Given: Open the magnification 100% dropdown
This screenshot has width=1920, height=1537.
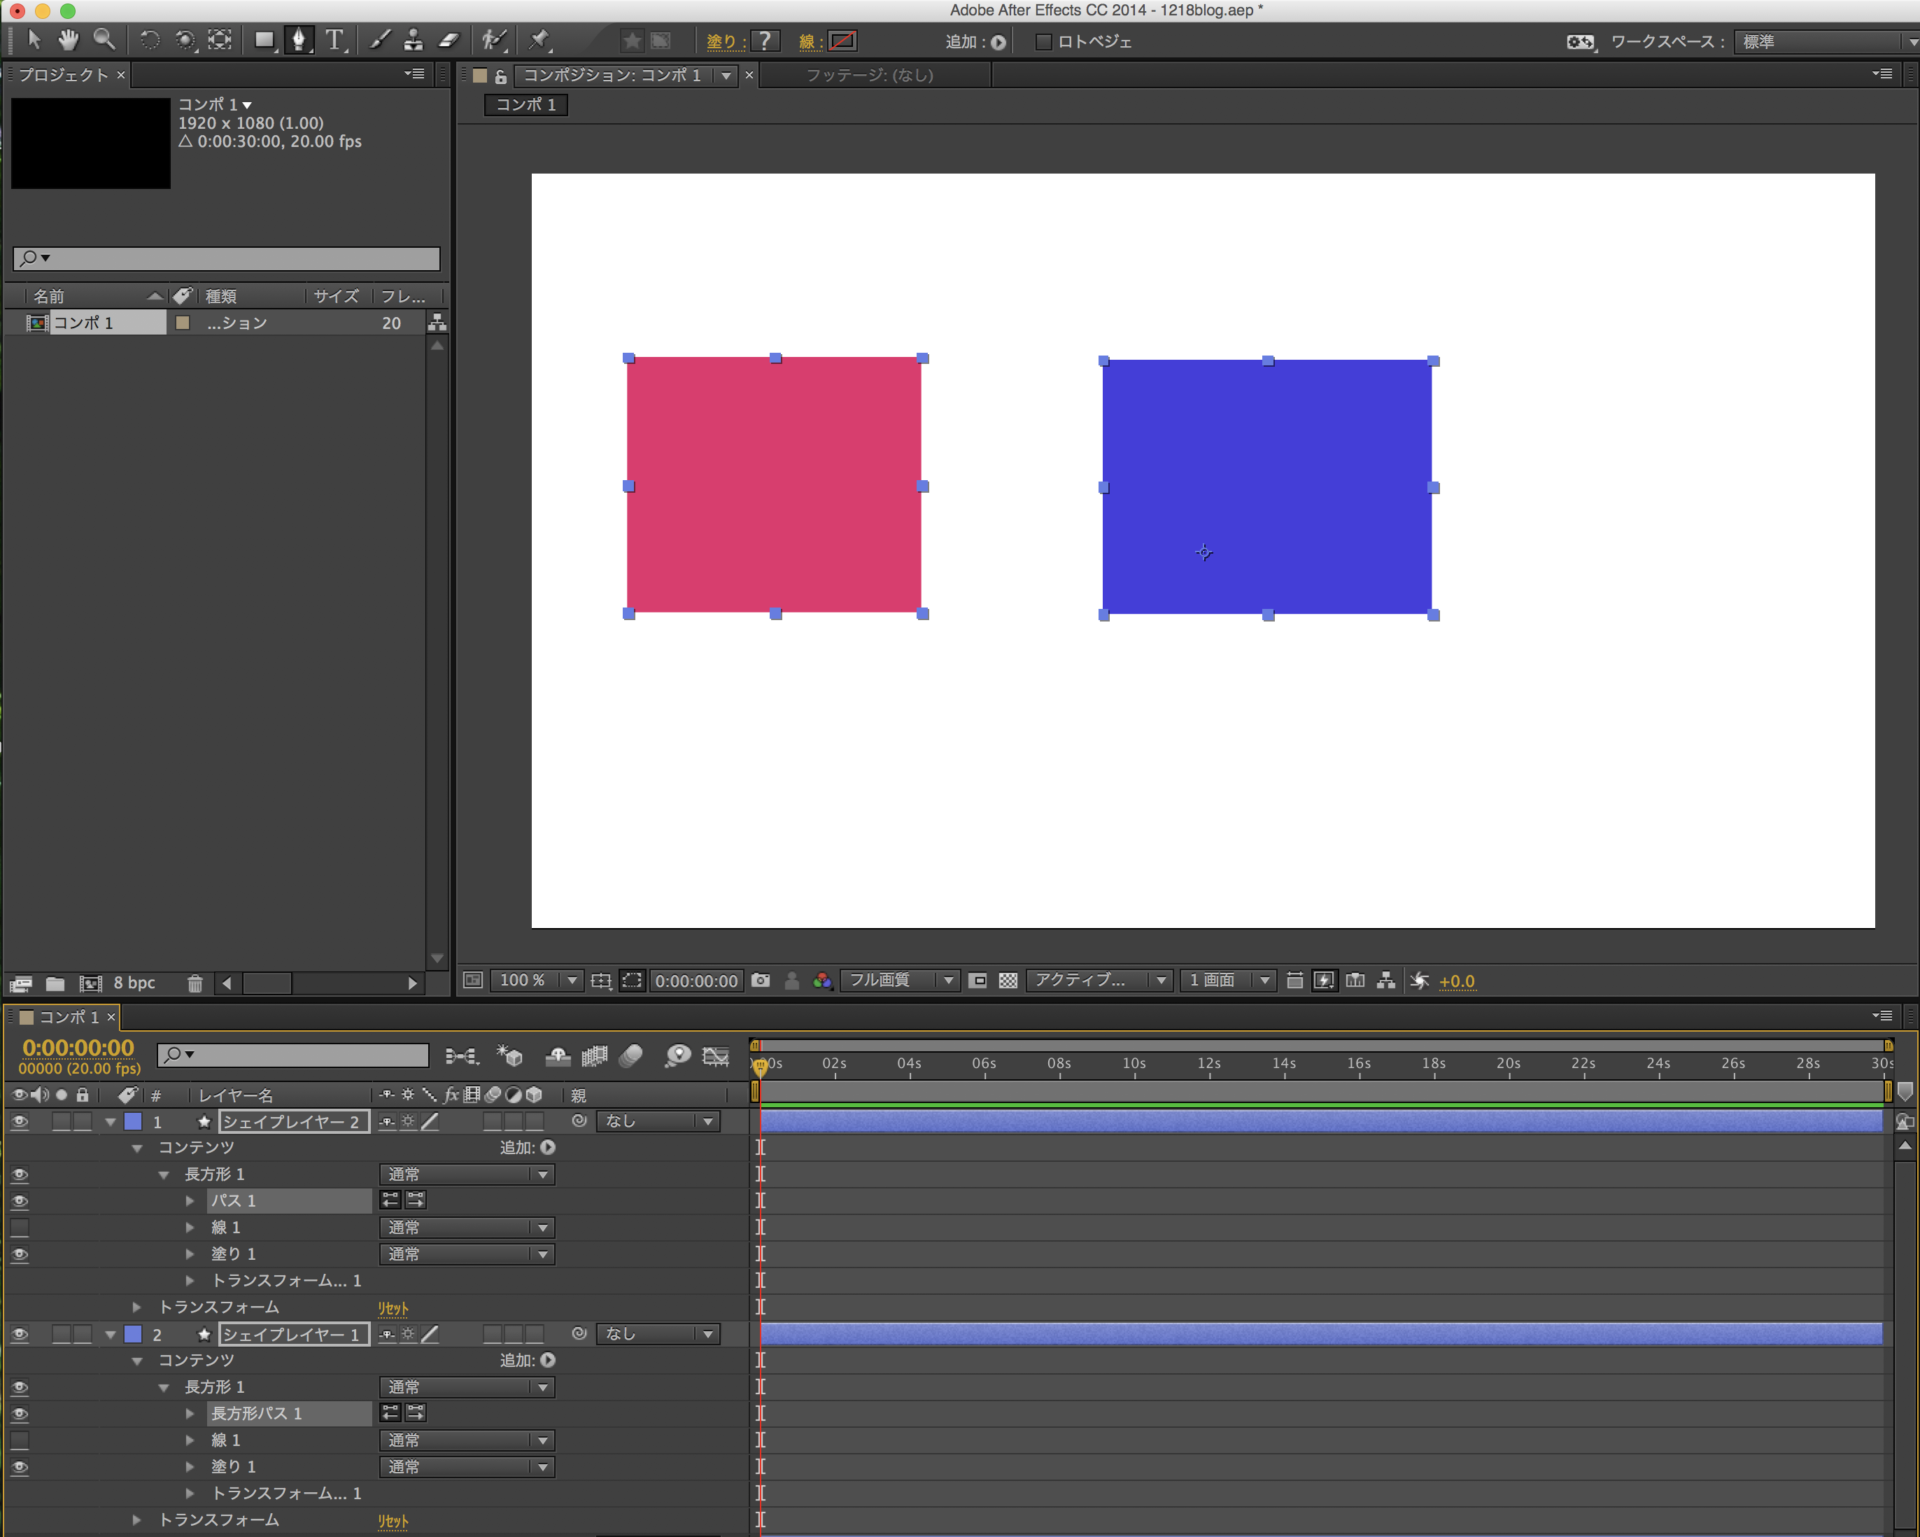Looking at the screenshot, I should [538, 981].
